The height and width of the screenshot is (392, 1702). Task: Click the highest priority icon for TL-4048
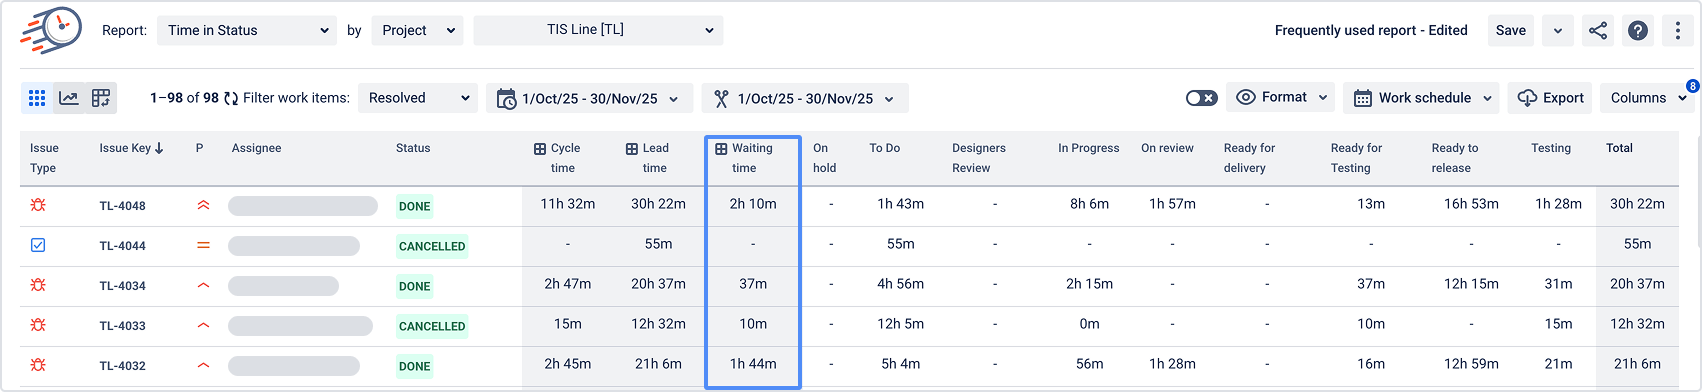[204, 205]
